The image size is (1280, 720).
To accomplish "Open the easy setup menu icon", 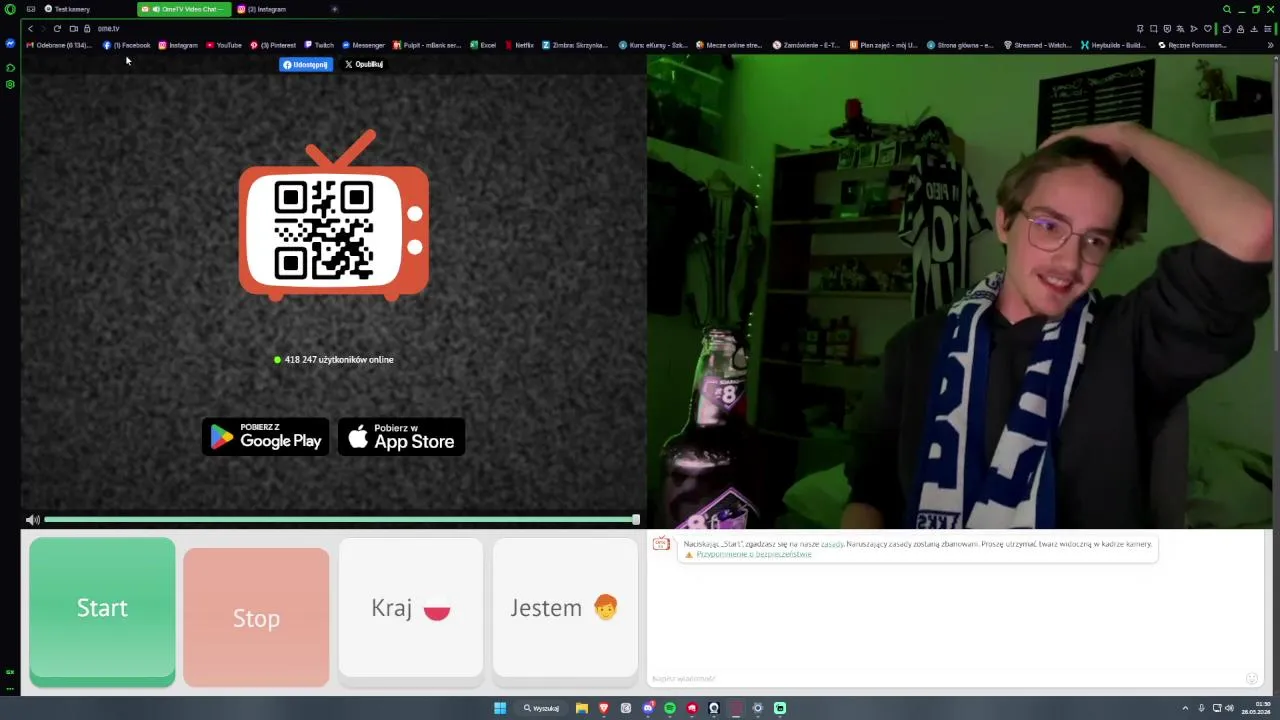I will (1268, 28).
